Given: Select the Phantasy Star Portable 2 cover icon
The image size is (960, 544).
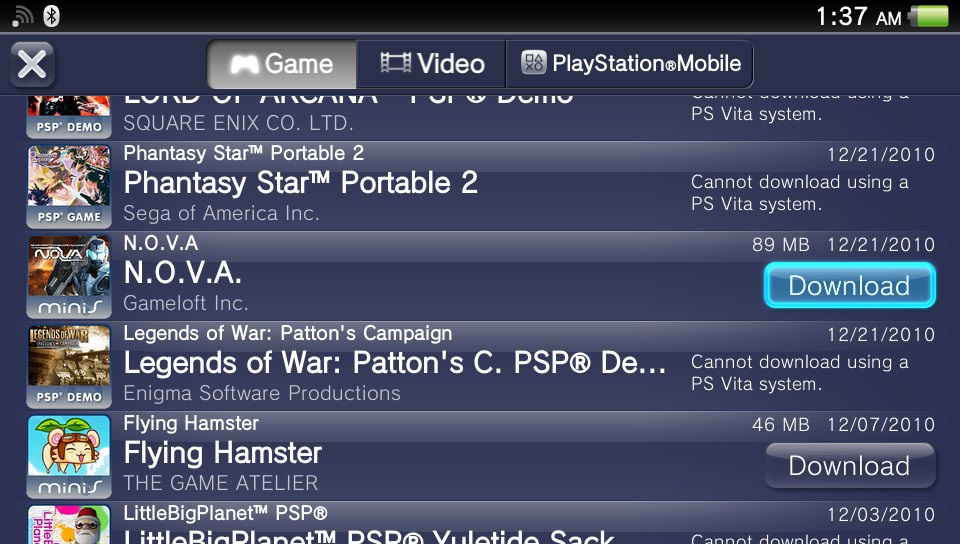Looking at the screenshot, I should (x=69, y=187).
